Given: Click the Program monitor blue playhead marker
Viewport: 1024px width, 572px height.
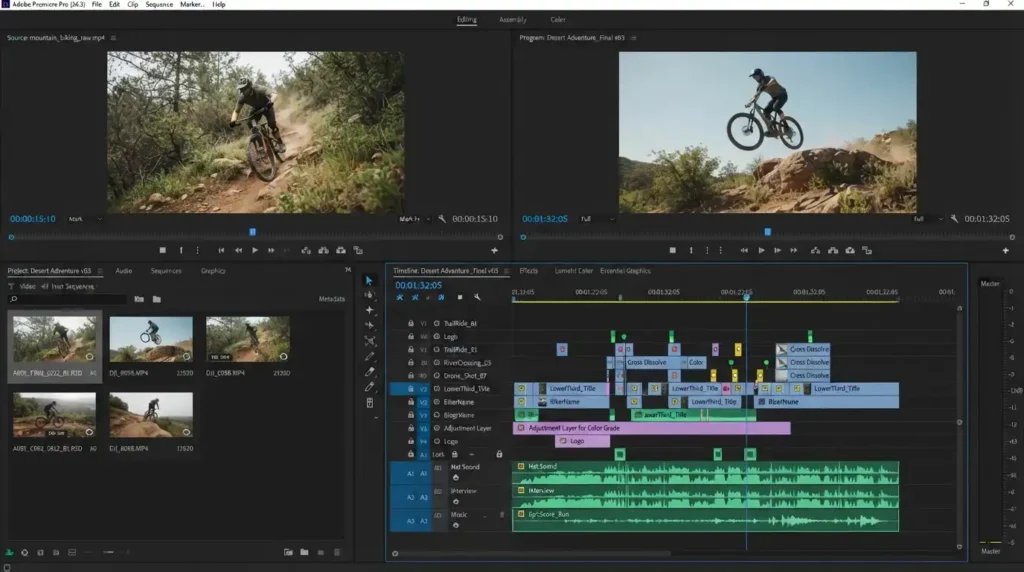Looking at the screenshot, I should [x=768, y=232].
